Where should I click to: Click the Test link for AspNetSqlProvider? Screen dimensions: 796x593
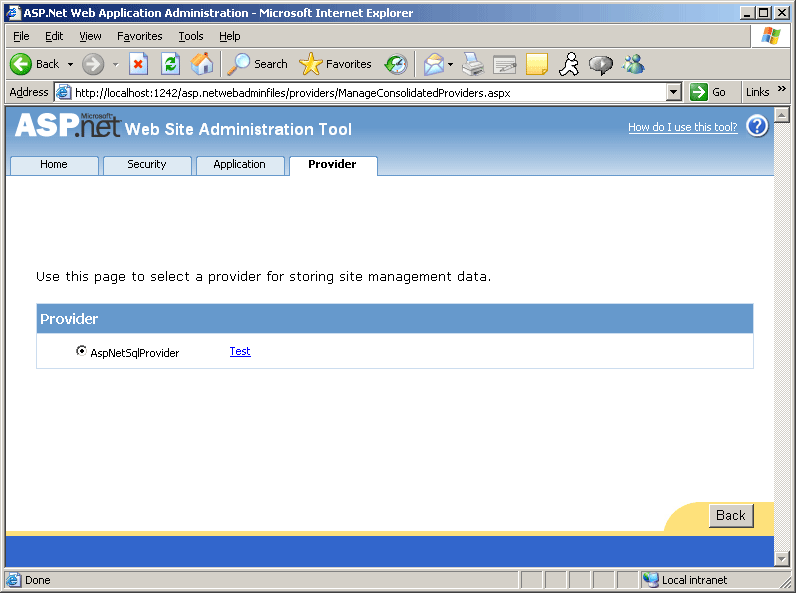[240, 351]
